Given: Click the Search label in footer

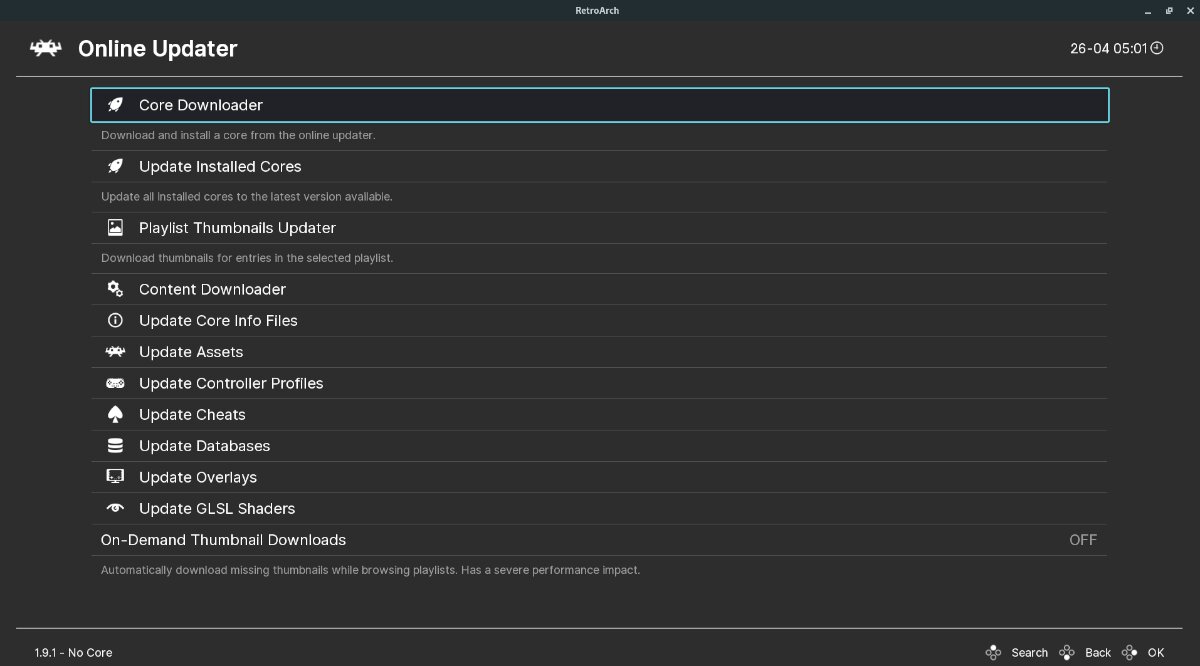Looking at the screenshot, I should pyautogui.click(x=1029, y=652).
